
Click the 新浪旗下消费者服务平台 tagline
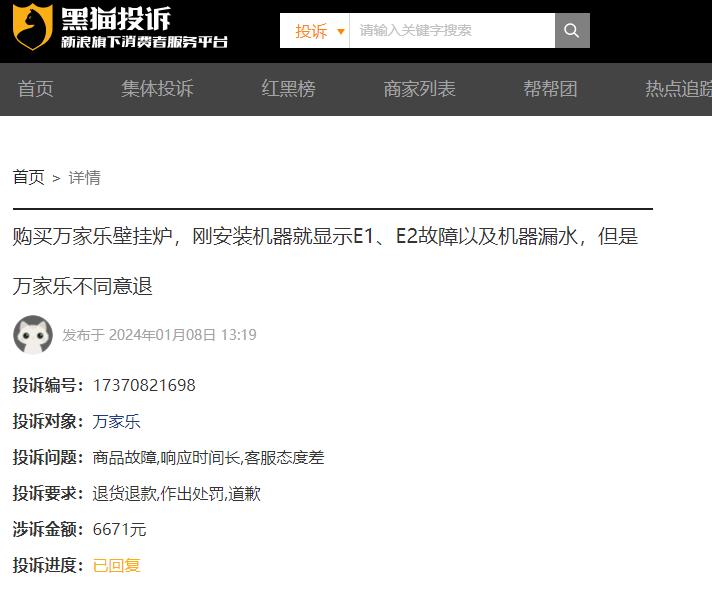[x=144, y=42]
